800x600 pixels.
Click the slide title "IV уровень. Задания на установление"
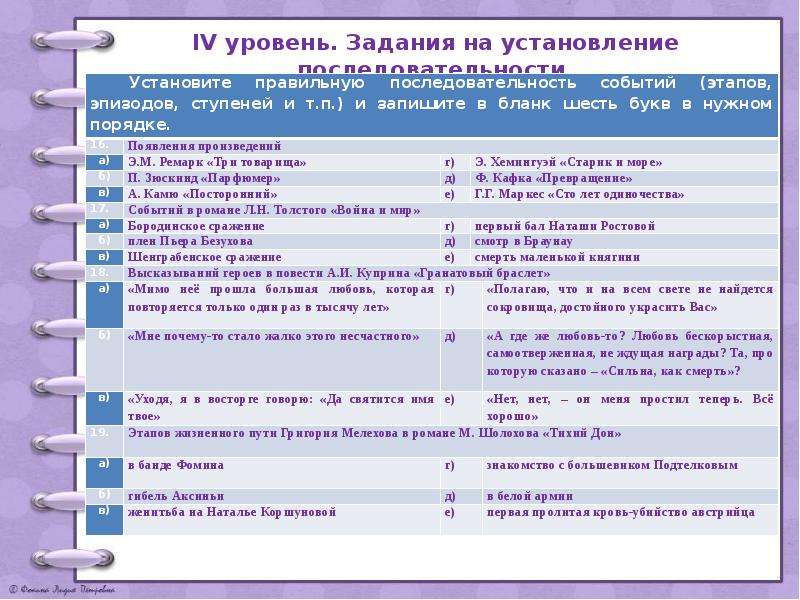pos(435,43)
